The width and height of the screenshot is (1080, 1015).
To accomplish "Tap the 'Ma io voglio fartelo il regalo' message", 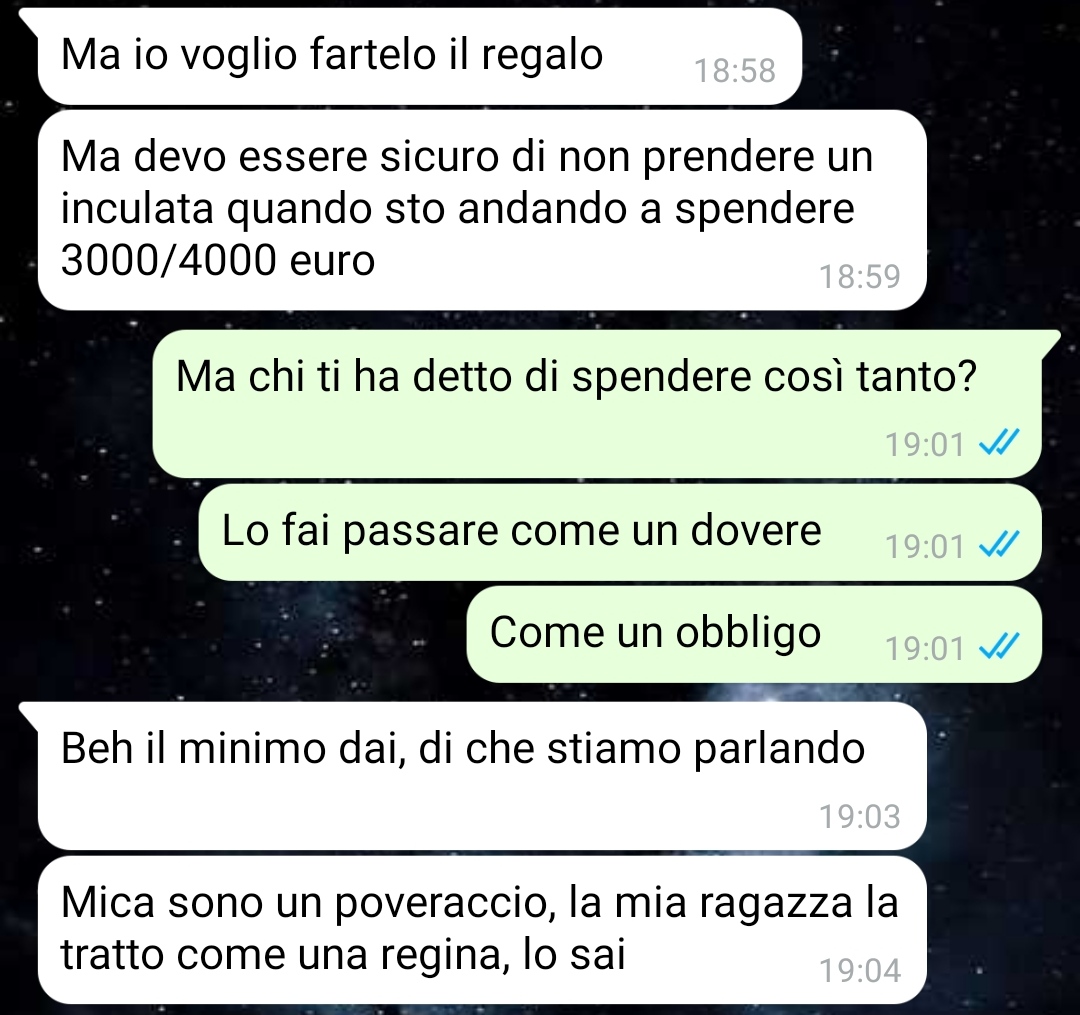I will pos(419,56).
